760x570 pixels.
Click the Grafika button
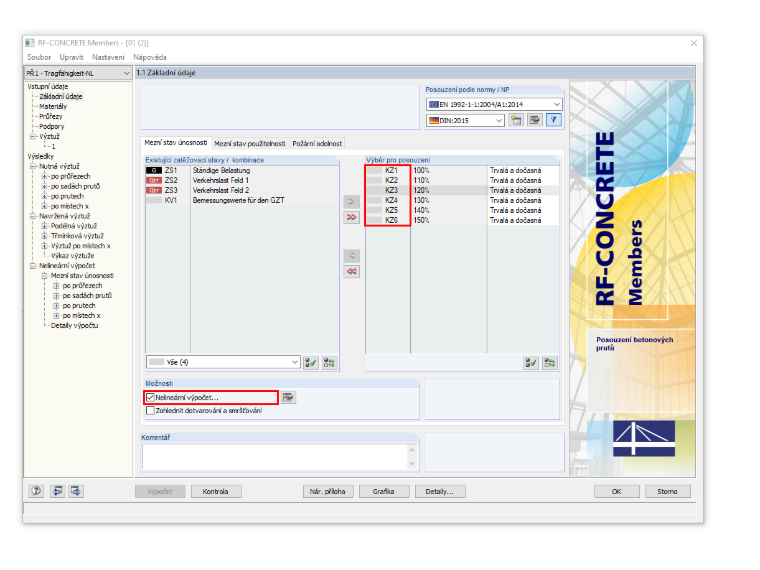383,491
